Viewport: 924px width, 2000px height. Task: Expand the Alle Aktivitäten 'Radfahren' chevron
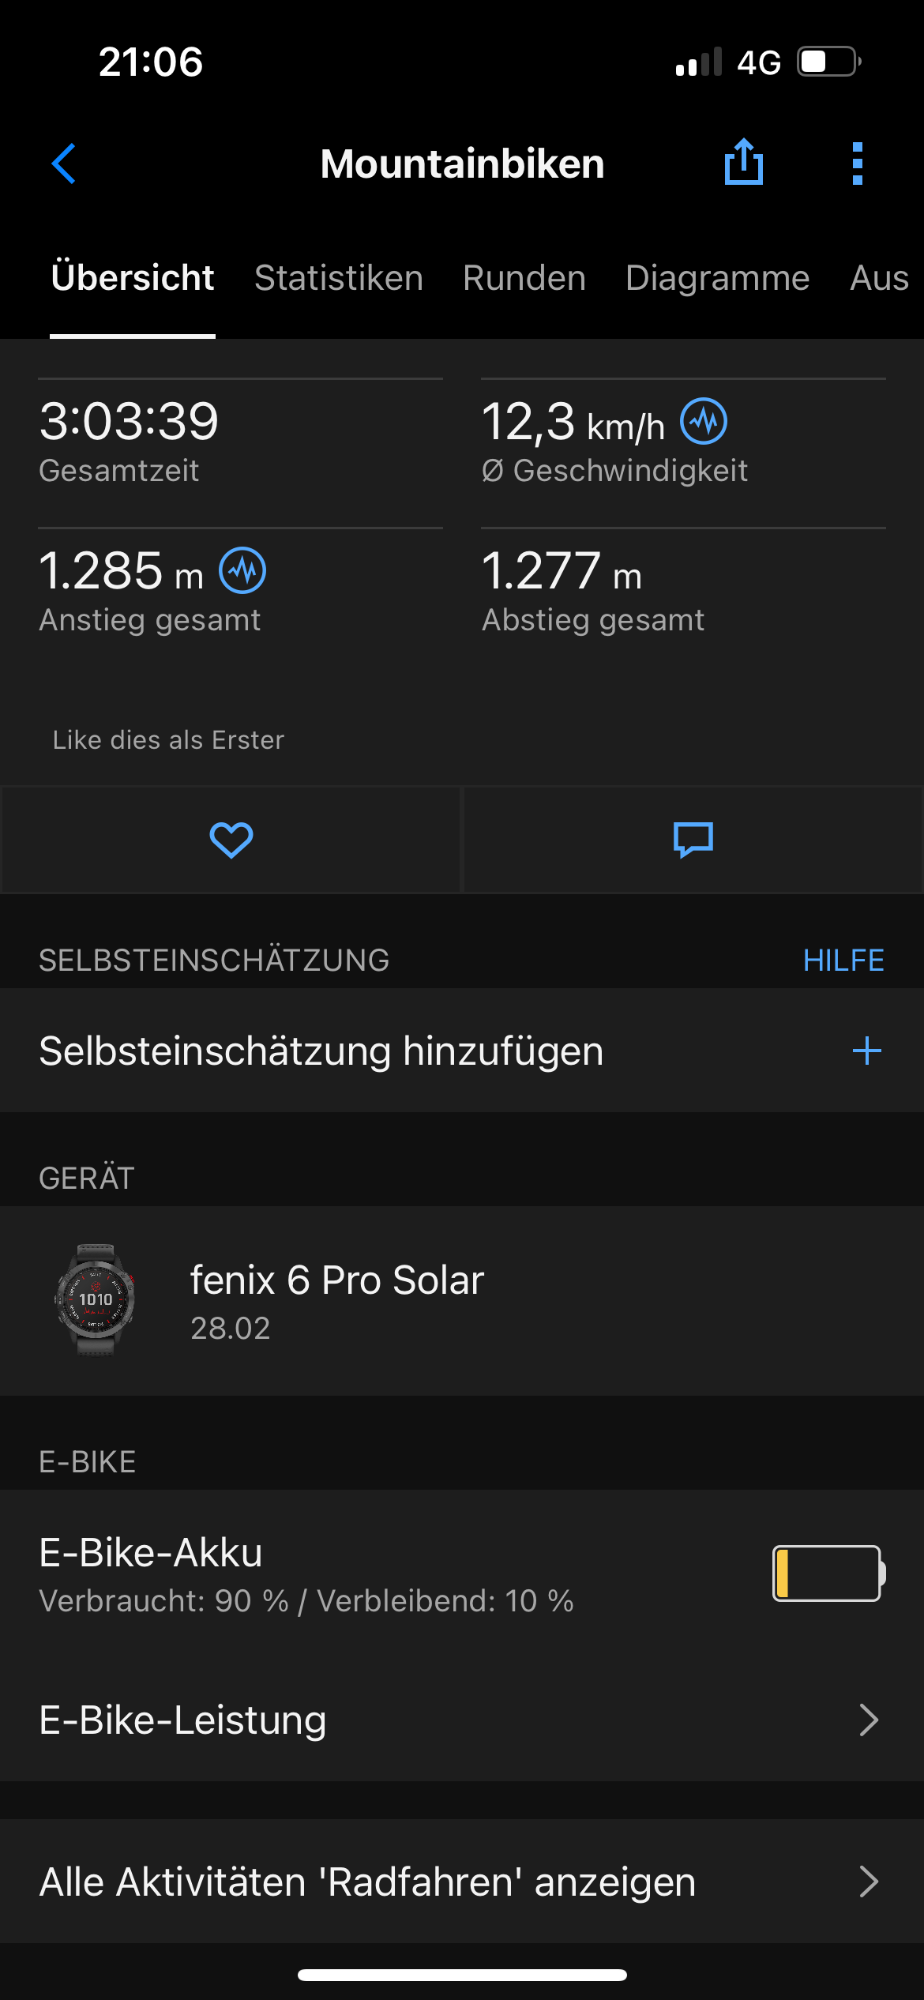868,1882
